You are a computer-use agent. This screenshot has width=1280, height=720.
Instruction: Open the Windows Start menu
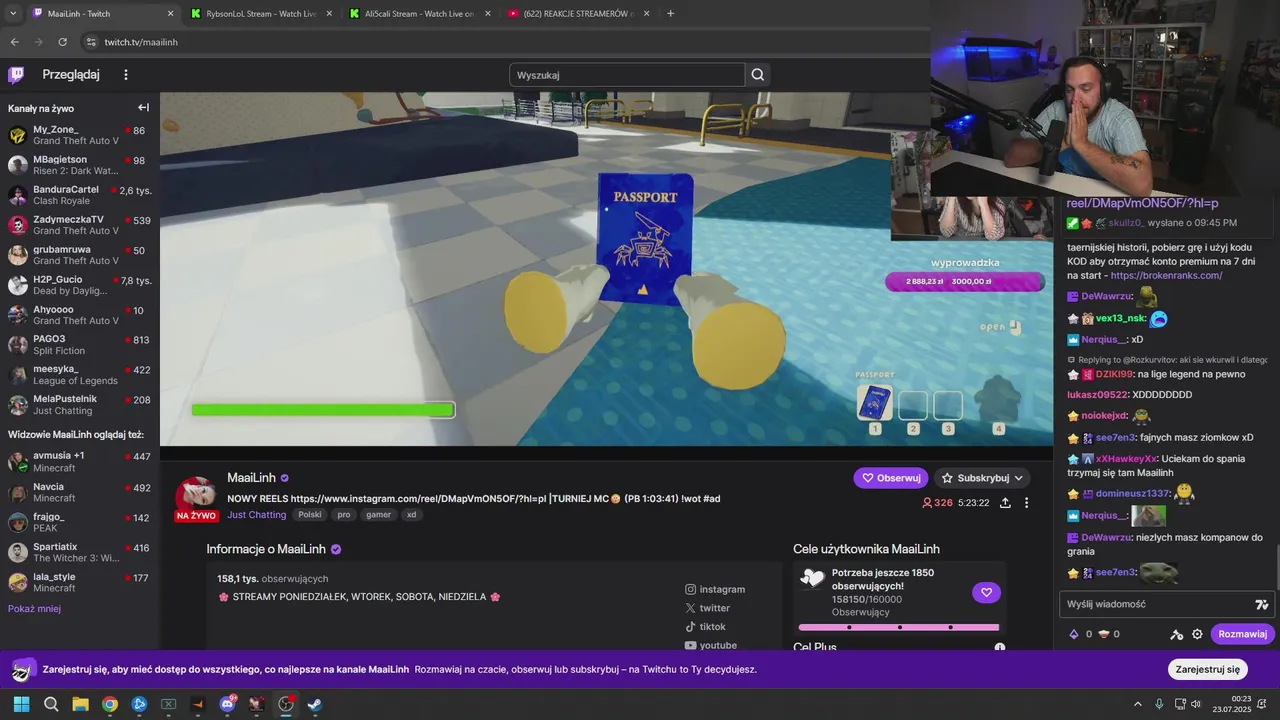(x=21, y=704)
